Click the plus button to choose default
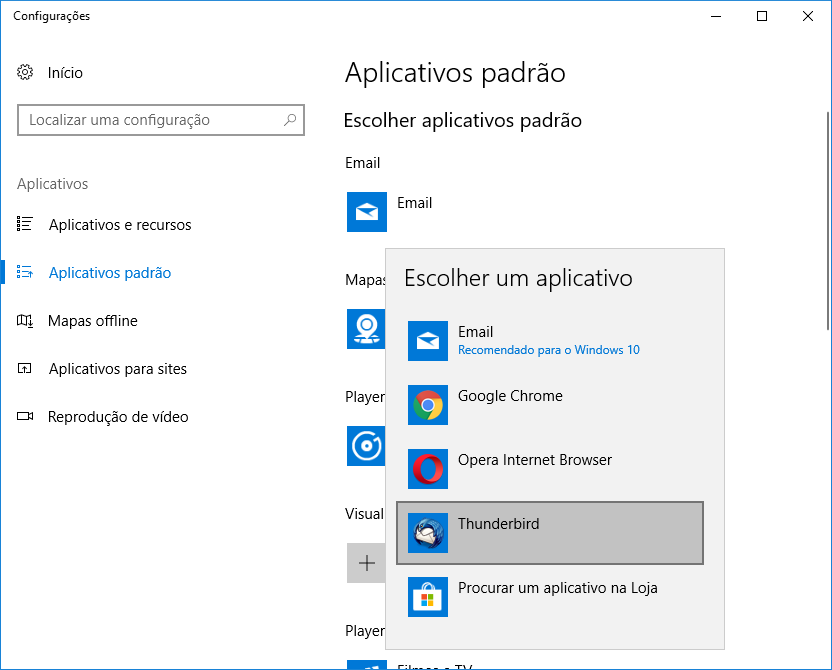Viewport: 832px width, 670px height. (366, 563)
